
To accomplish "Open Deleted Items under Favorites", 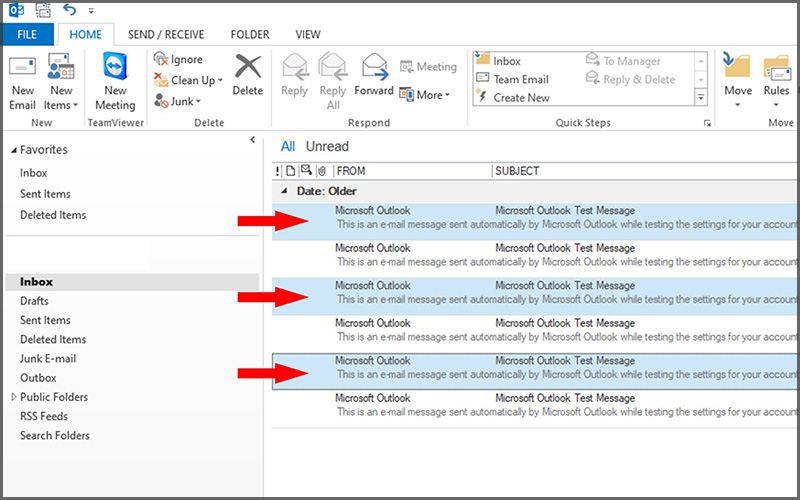I will click(x=53, y=215).
